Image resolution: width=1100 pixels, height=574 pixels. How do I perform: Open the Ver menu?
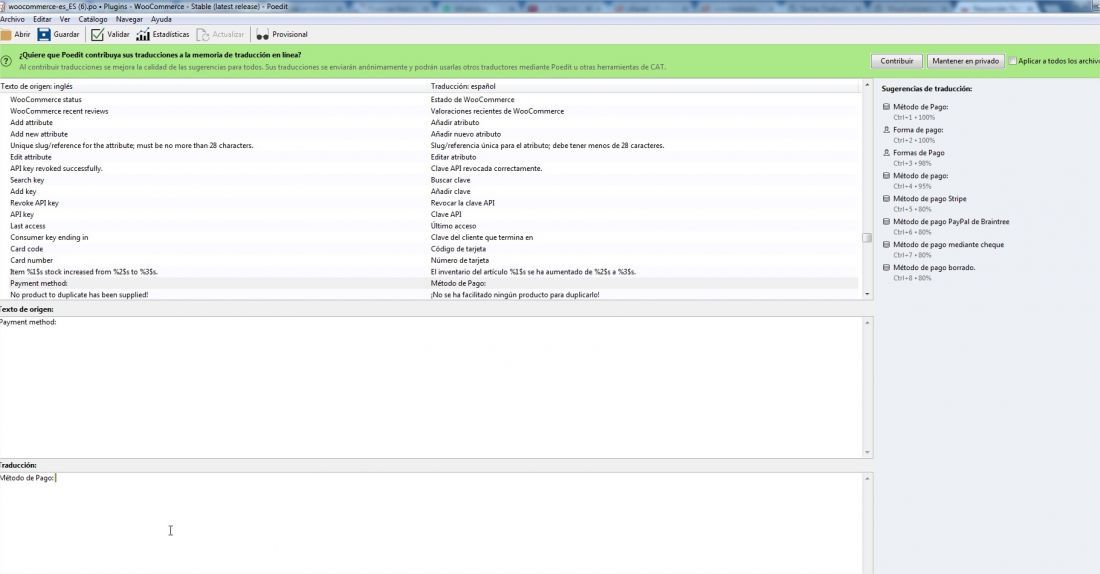[x=65, y=20]
